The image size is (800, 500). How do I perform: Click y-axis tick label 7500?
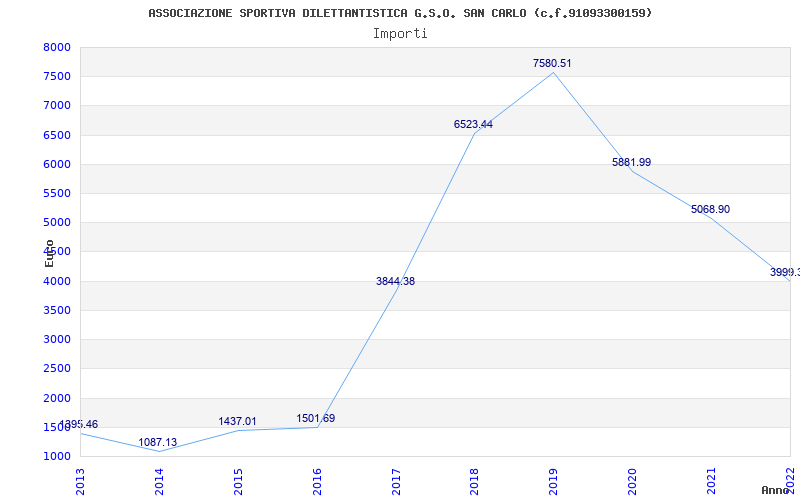[57, 77]
